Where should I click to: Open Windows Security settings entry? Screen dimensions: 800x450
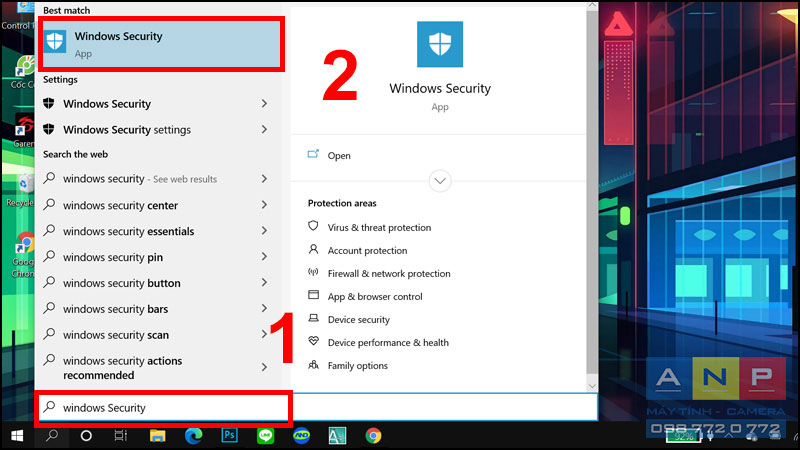127,130
